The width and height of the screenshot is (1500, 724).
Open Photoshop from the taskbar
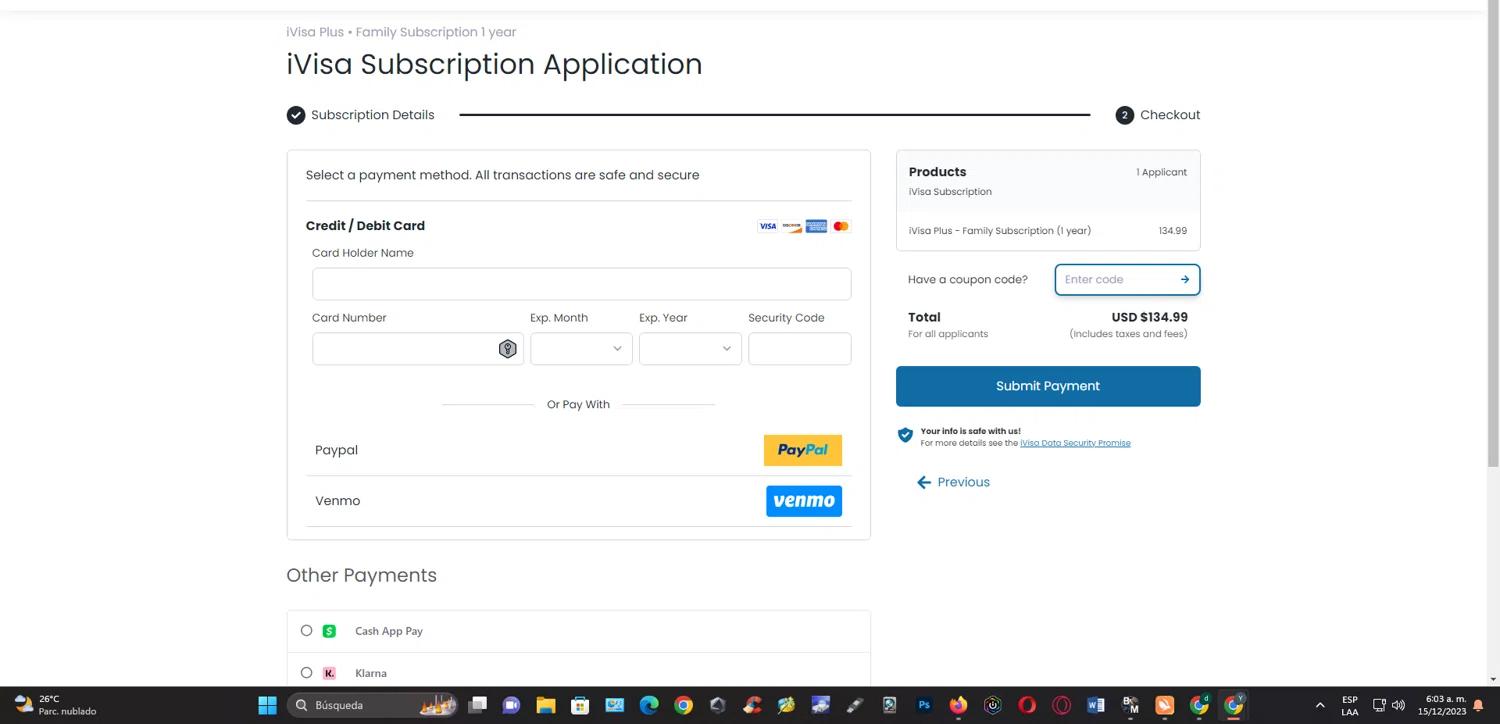click(x=924, y=705)
